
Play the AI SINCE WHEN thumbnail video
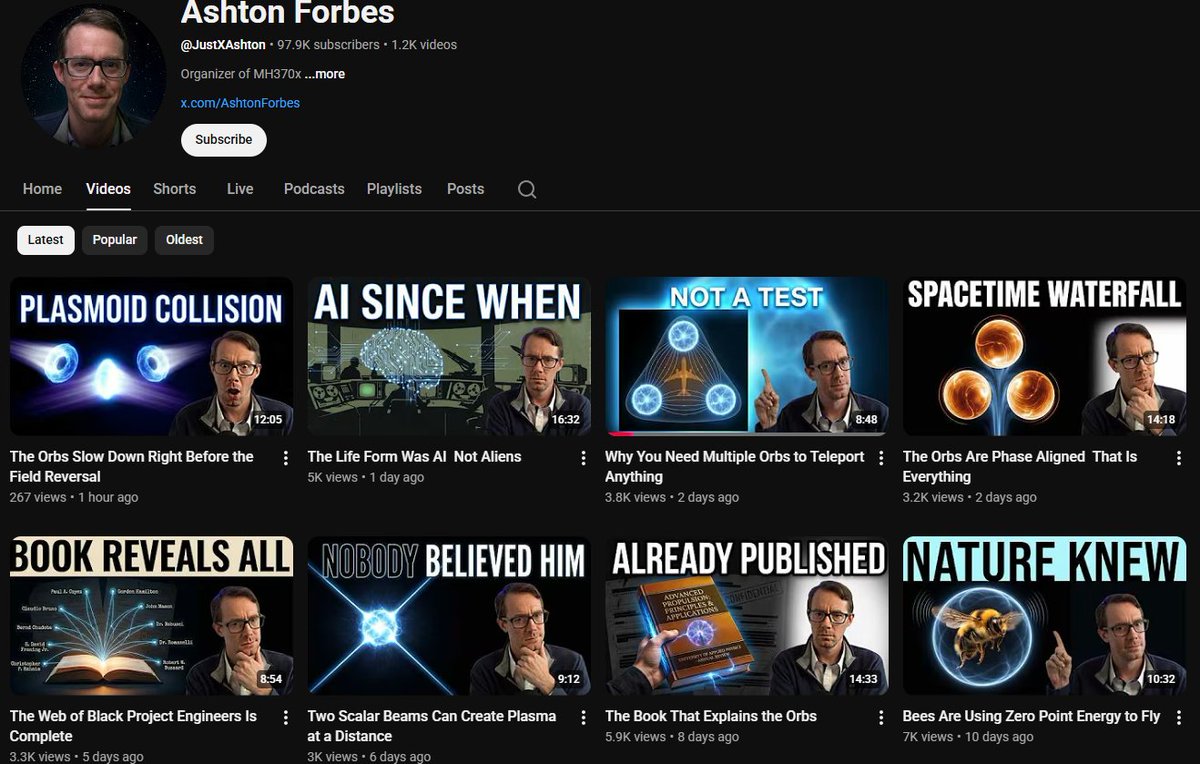449,357
